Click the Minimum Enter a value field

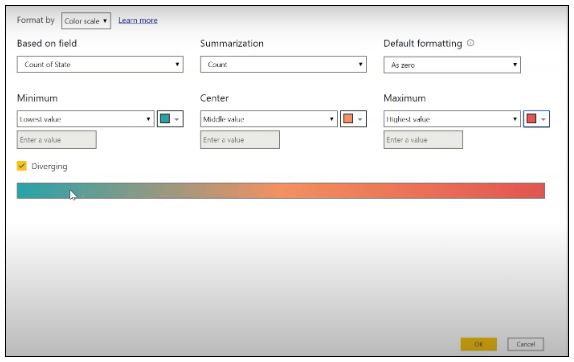point(57,140)
